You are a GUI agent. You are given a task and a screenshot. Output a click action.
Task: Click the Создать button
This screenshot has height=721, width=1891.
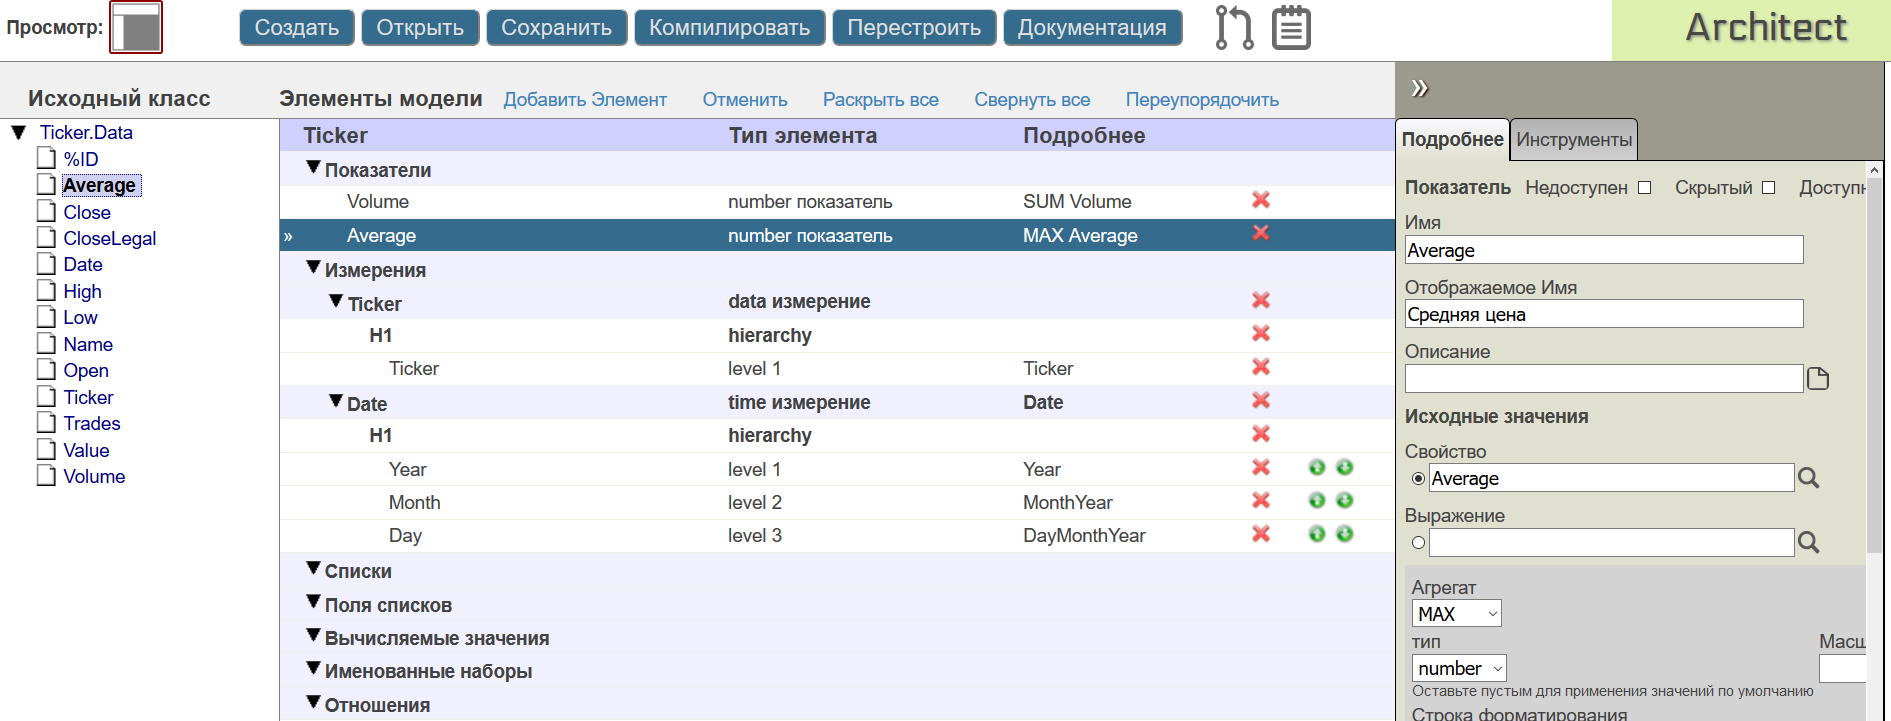point(297,28)
